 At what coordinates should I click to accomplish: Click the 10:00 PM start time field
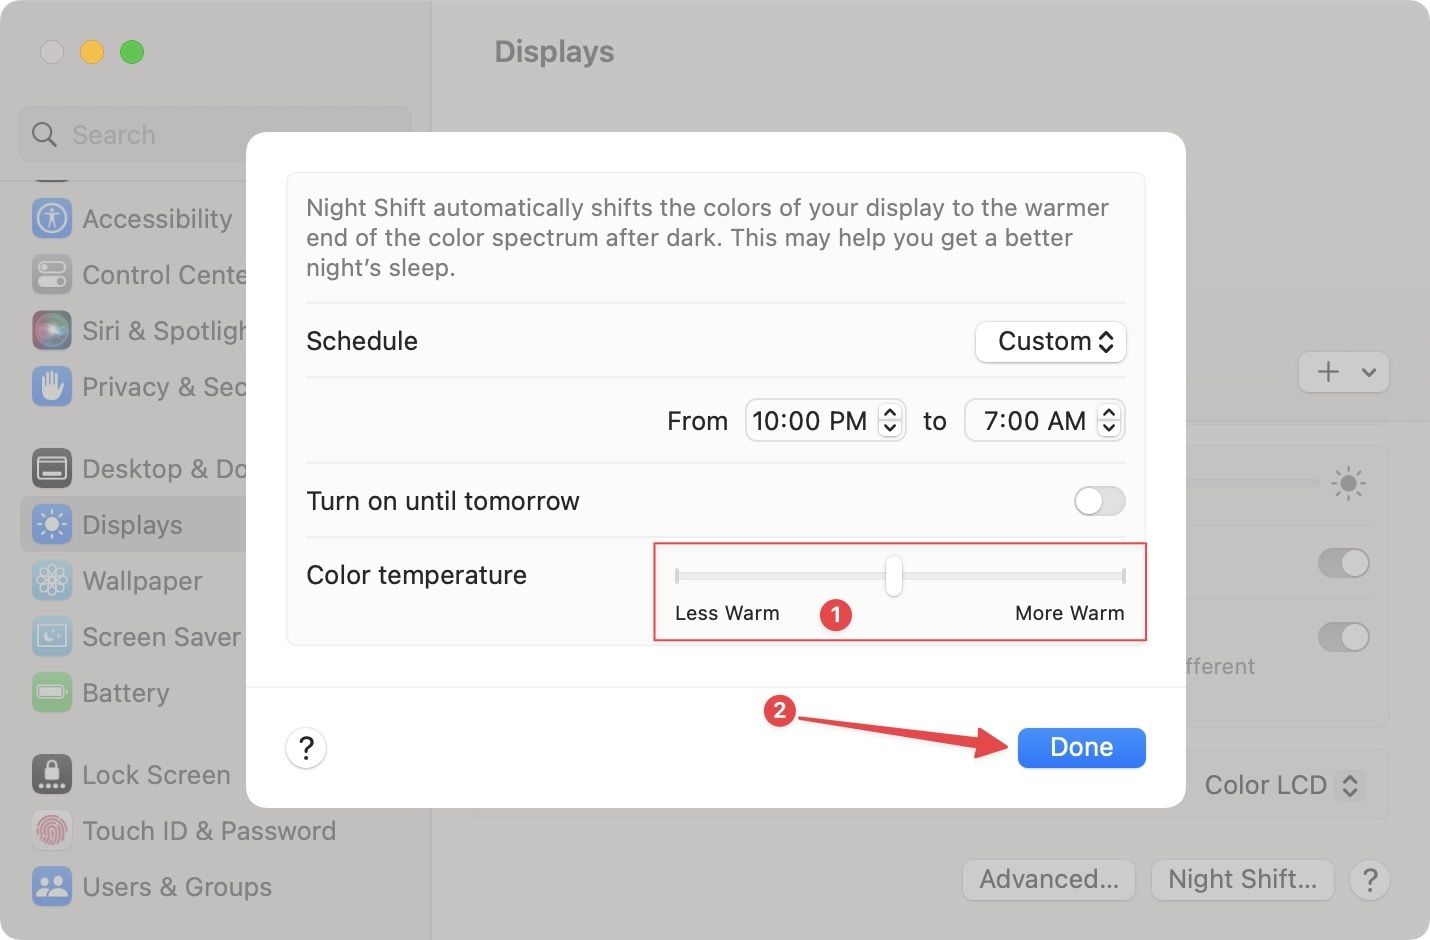click(x=810, y=421)
